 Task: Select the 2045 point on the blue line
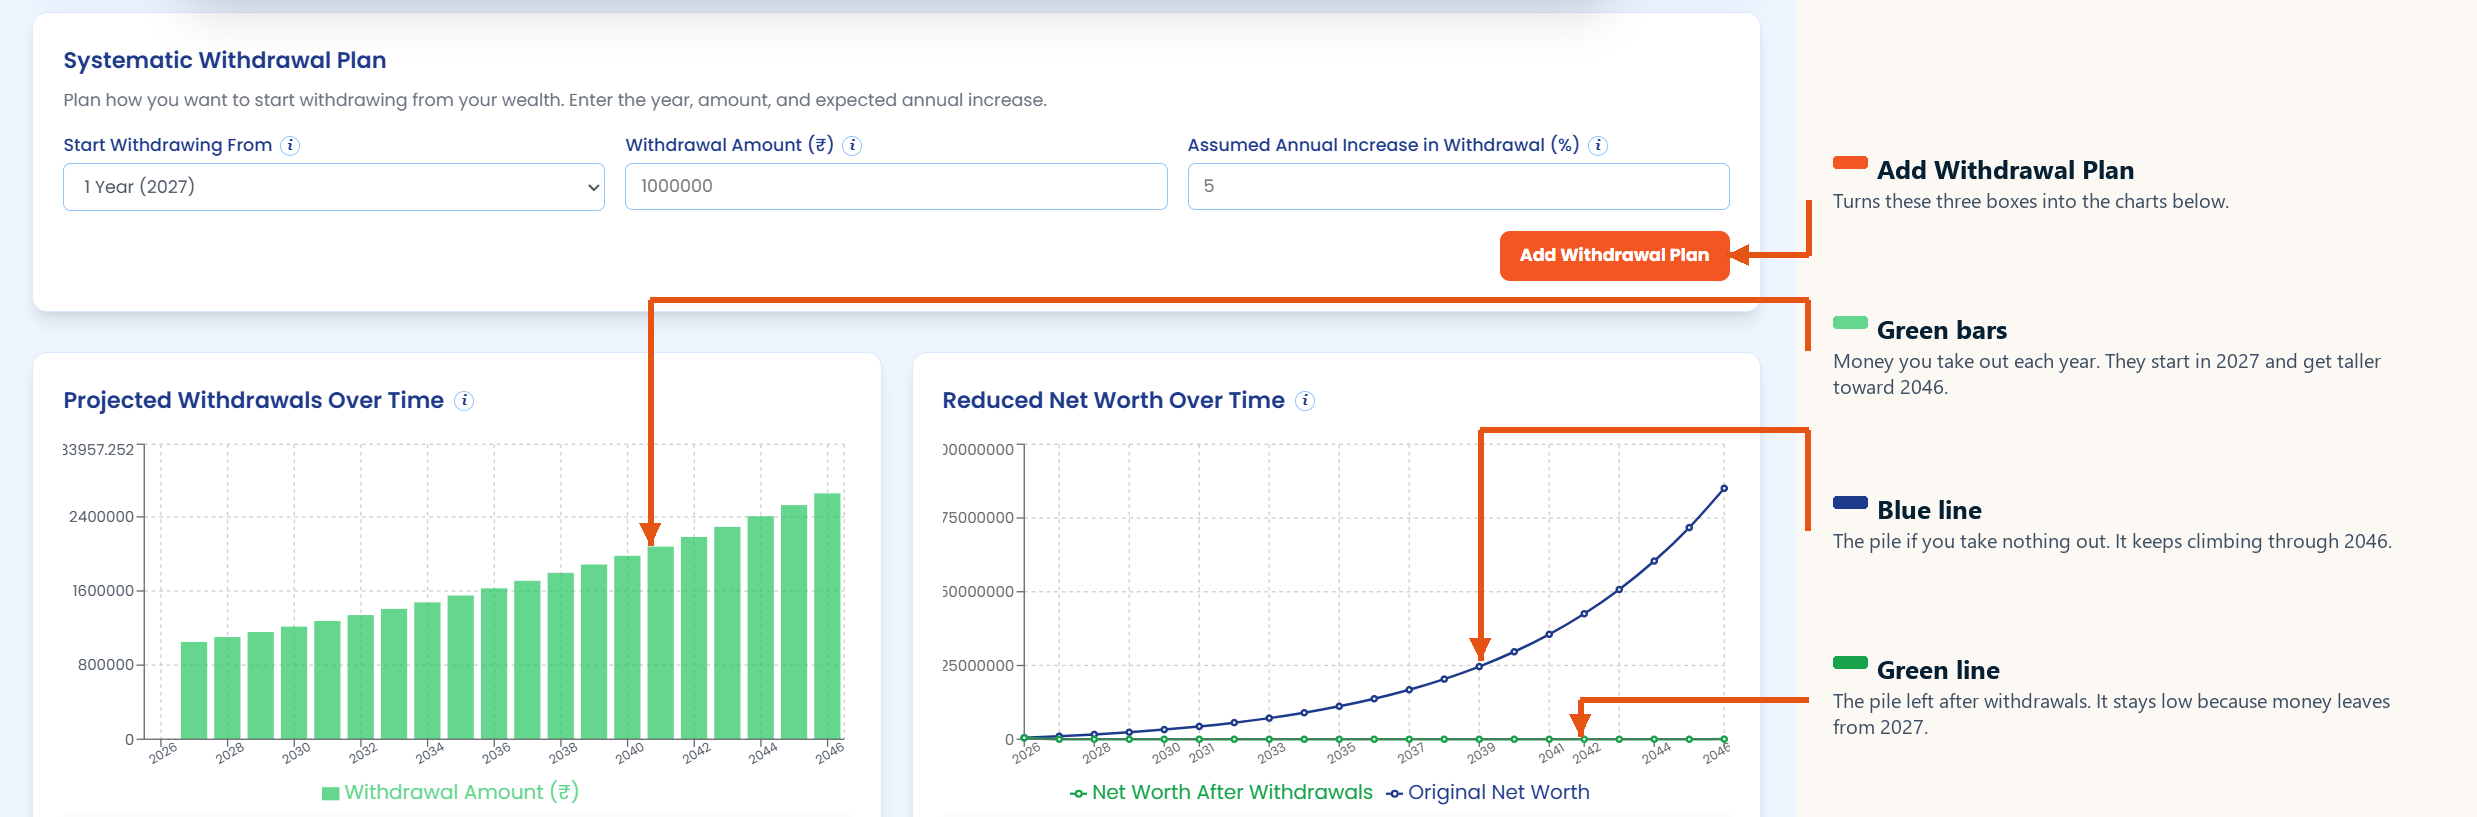[1689, 528]
